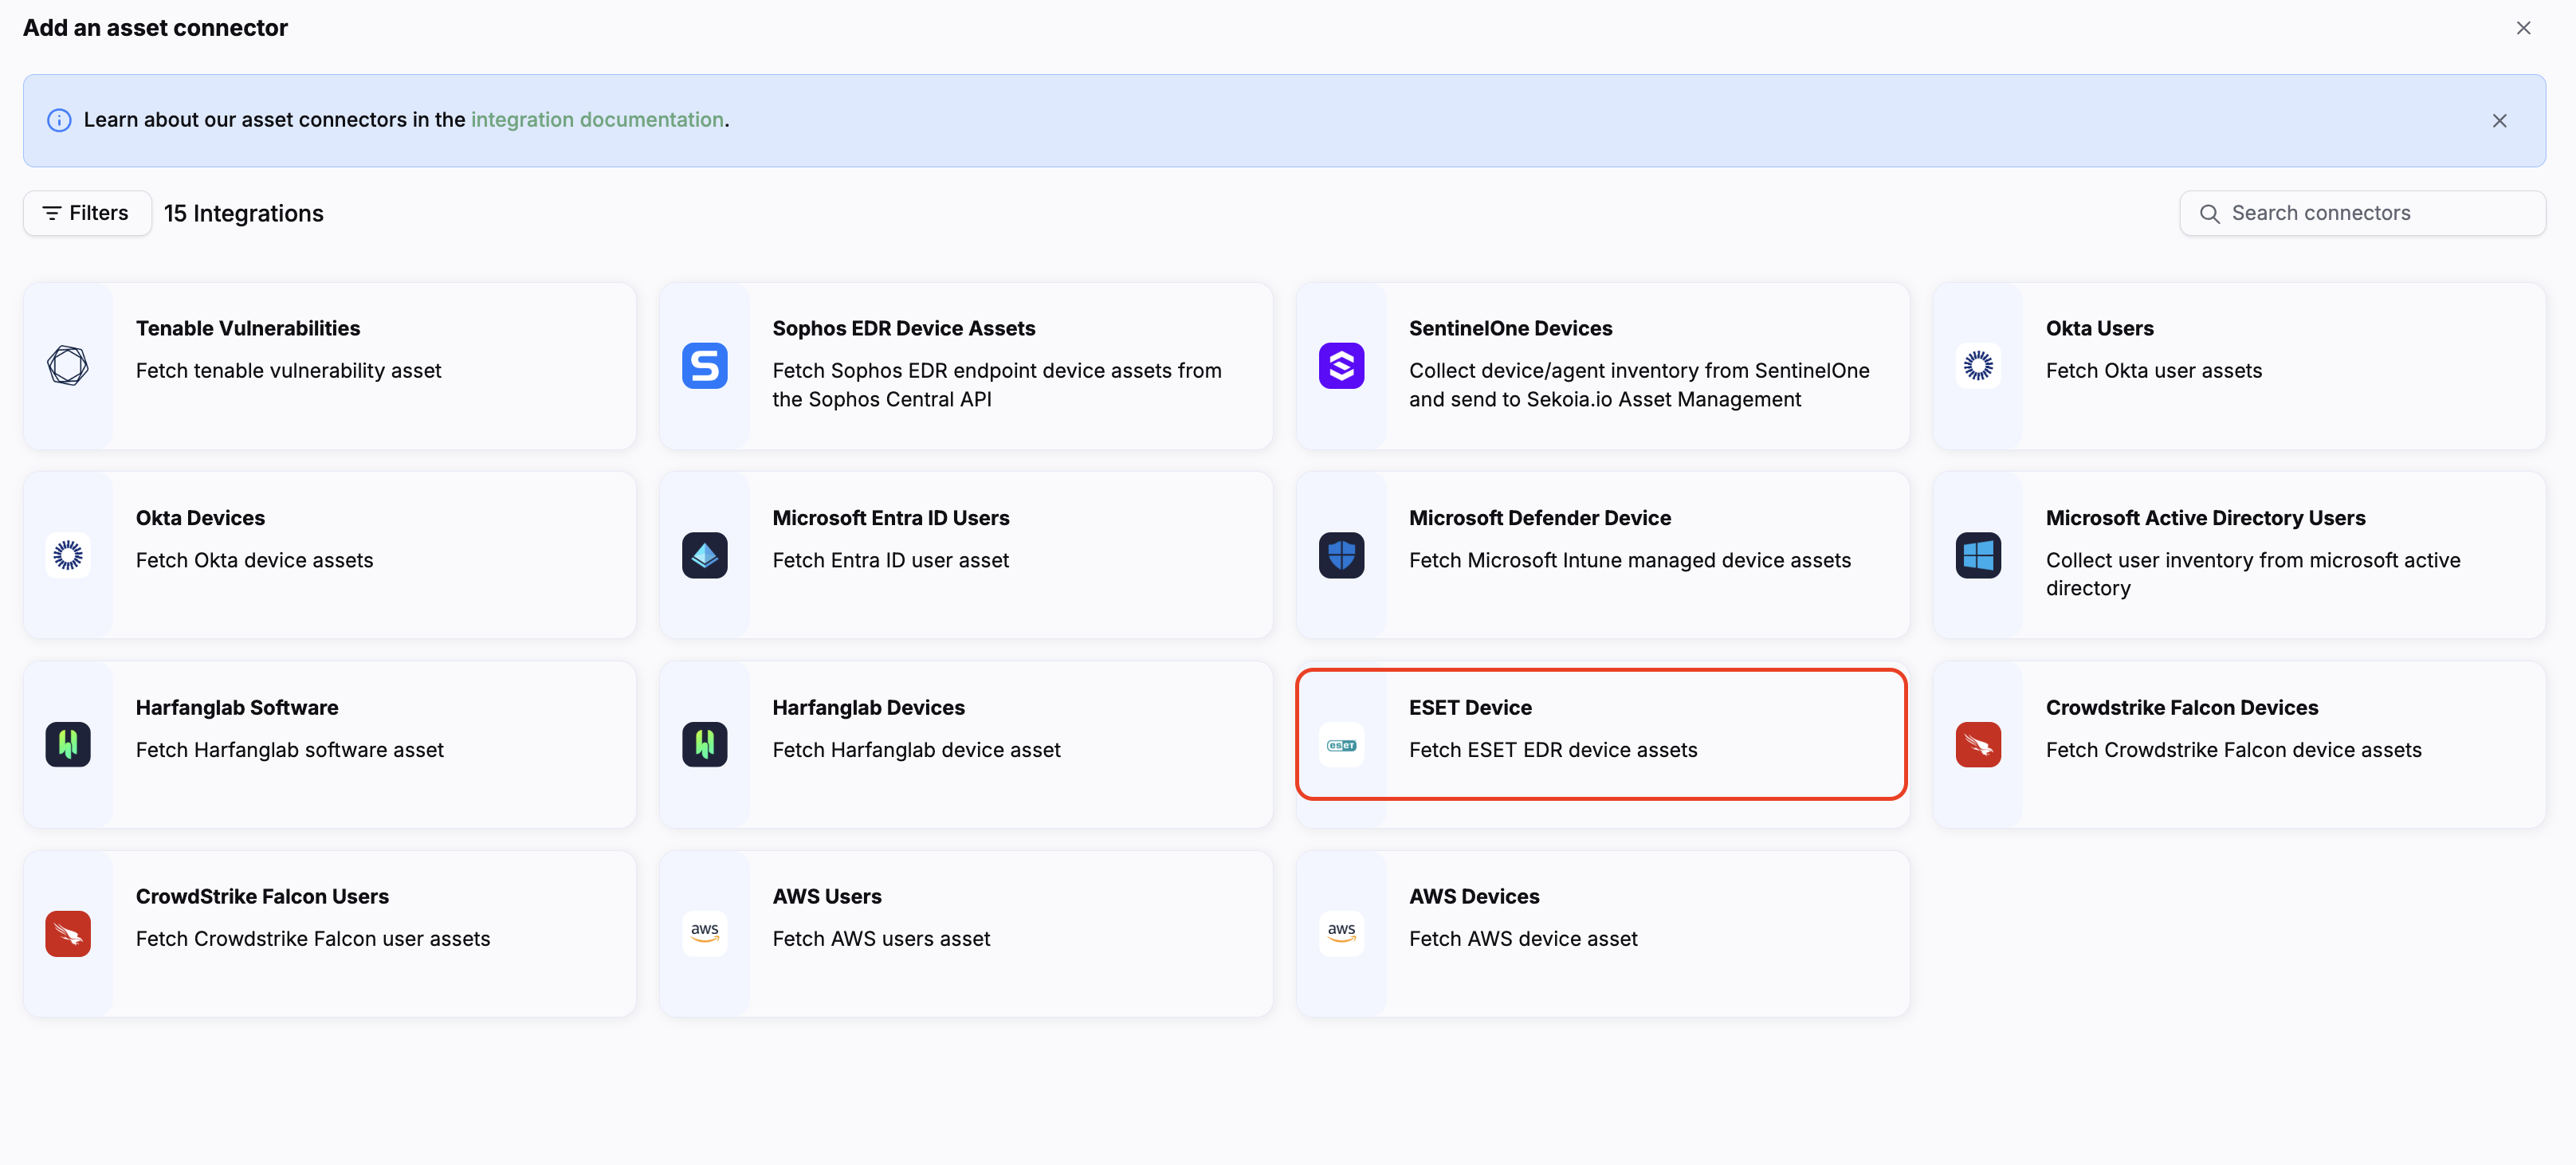
Task: Click 'Fetch Crowdstrike Falcon device assets' description
Action: pyautogui.click(x=2233, y=750)
